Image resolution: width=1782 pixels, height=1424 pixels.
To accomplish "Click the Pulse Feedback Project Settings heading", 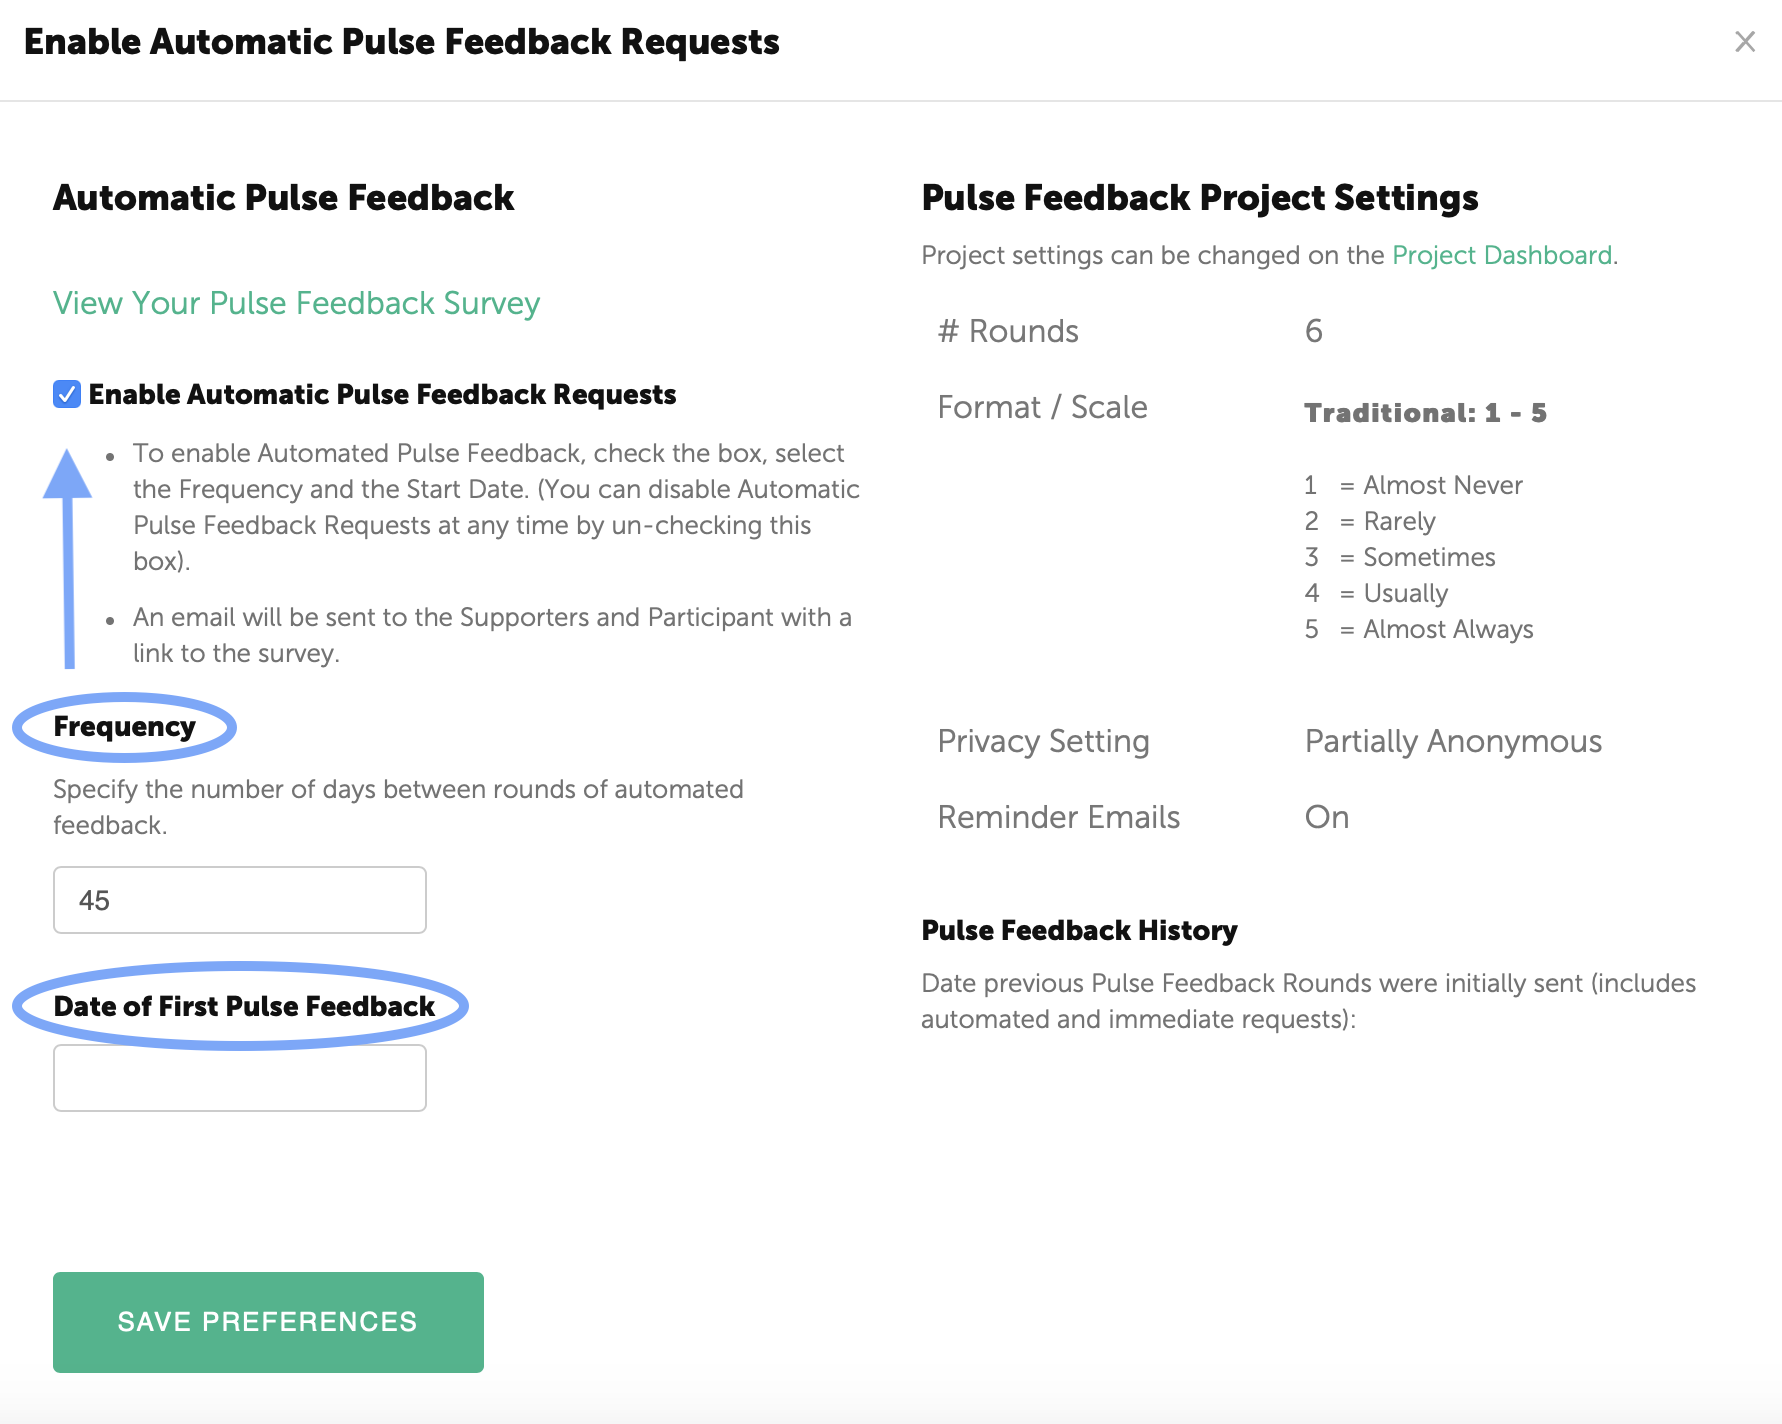I will (1199, 198).
